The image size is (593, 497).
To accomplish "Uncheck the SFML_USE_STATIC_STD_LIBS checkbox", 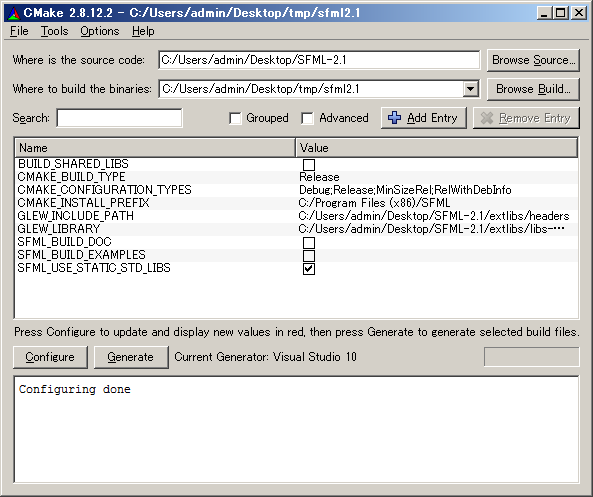I will coord(309,269).
